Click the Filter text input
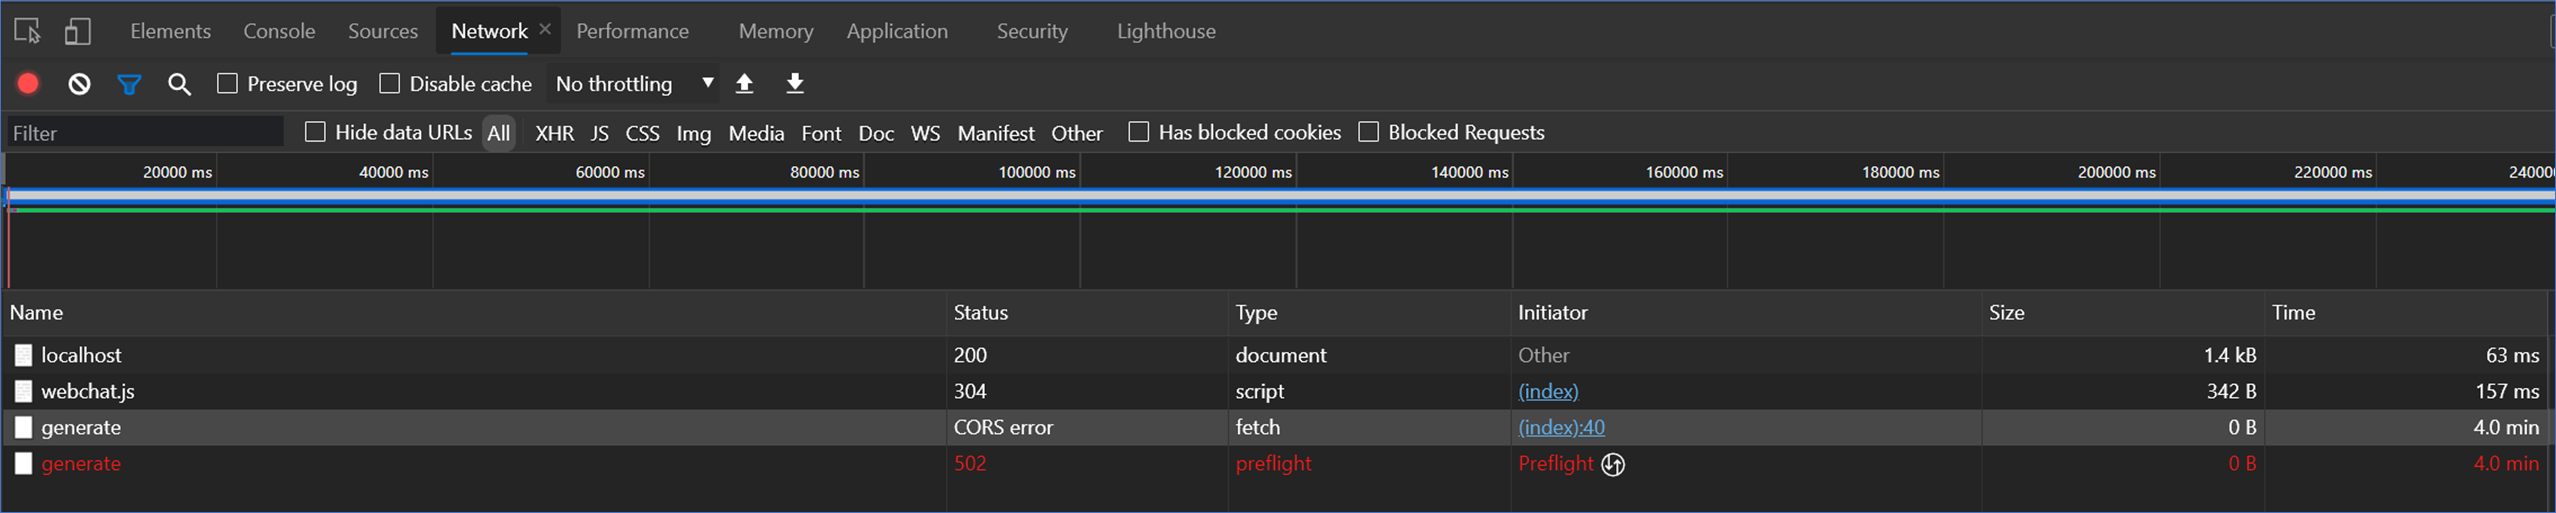2556x513 pixels. (x=146, y=132)
